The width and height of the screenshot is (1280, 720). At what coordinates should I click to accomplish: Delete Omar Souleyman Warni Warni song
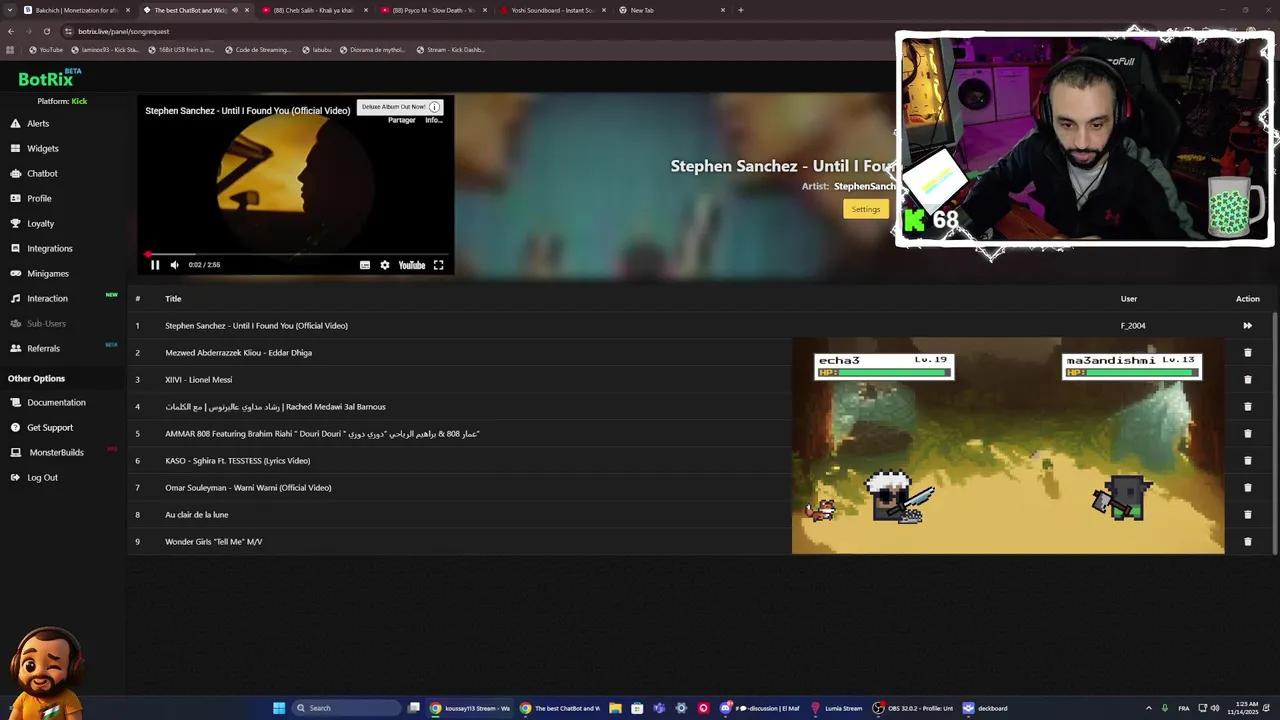pyautogui.click(x=1247, y=487)
